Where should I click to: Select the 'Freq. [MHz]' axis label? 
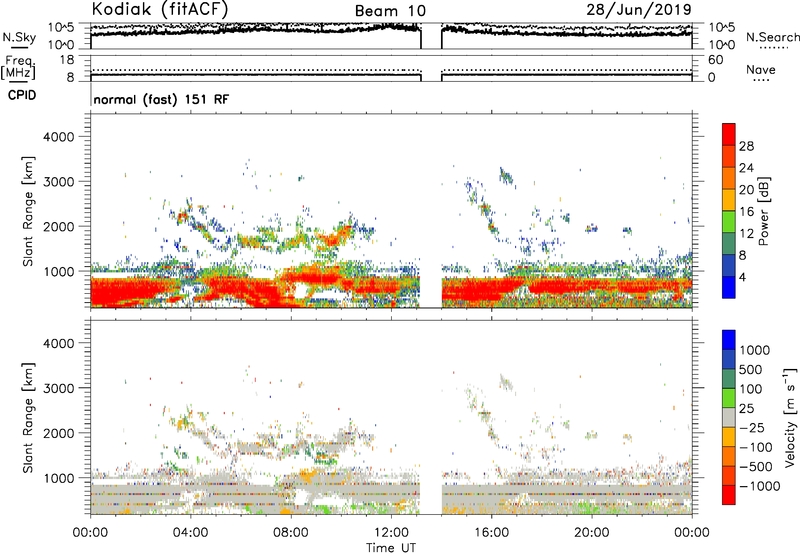click(18, 68)
